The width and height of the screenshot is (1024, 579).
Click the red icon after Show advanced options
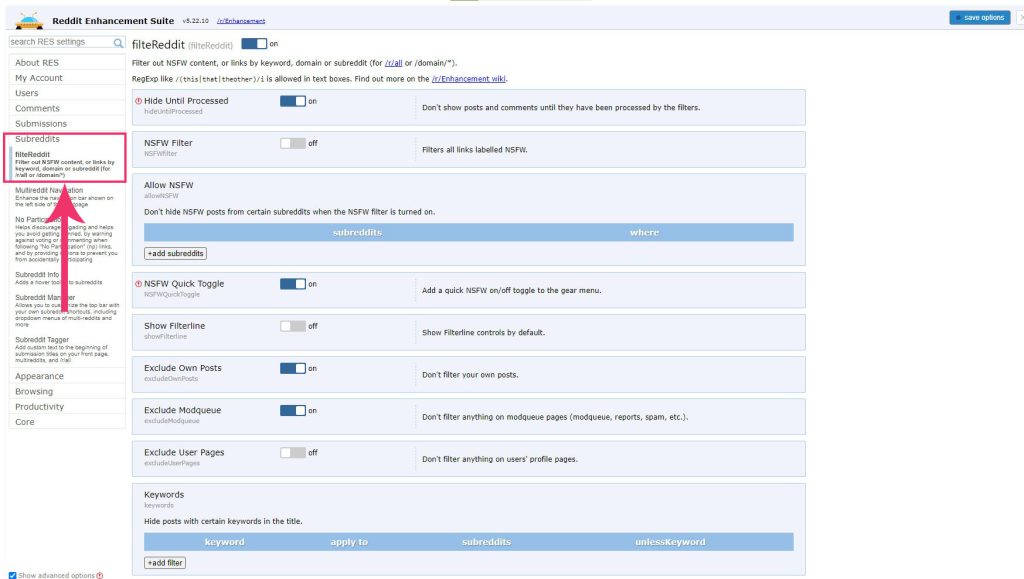(100, 575)
